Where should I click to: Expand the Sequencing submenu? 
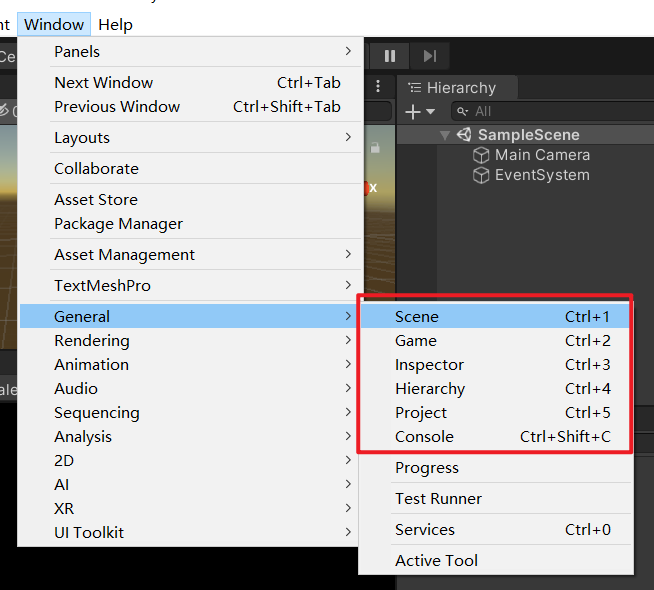point(190,413)
